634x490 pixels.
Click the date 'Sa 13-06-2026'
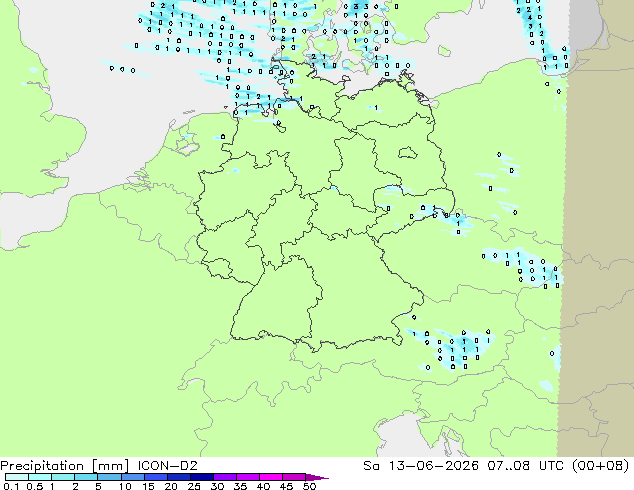pyautogui.click(x=421, y=466)
